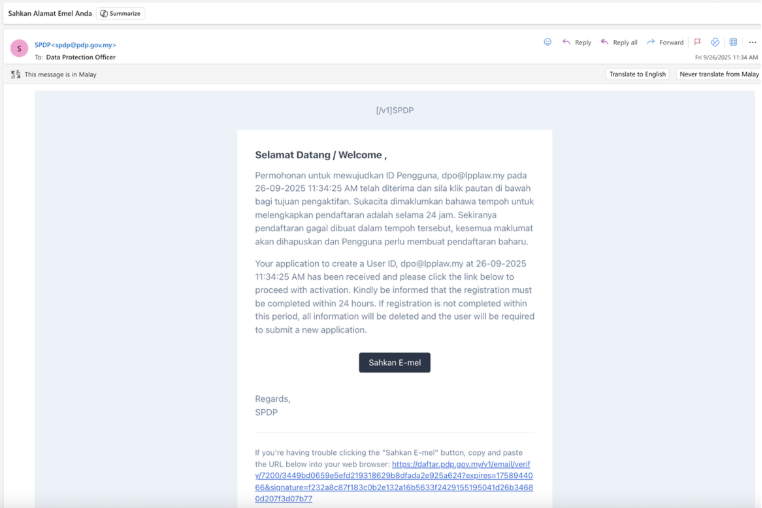762x508 pixels.
Task: Open the apps grid icon
Action: pos(733,42)
